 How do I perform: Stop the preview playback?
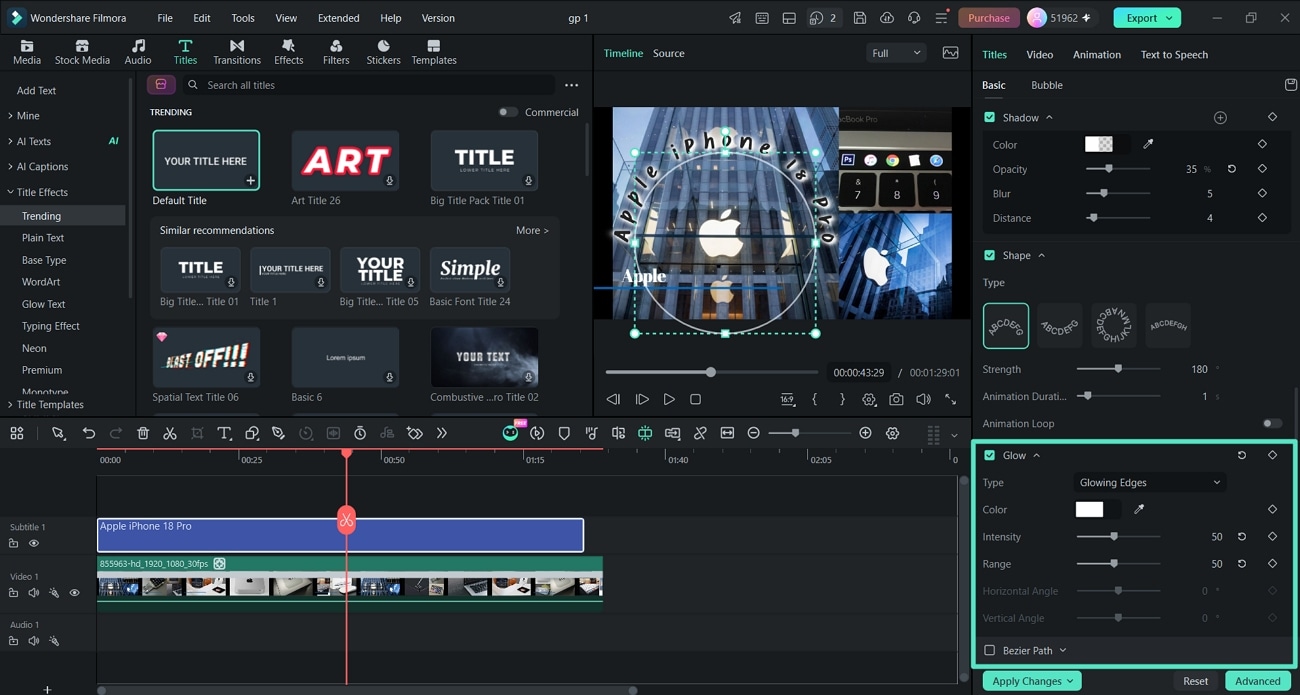(x=696, y=399)
